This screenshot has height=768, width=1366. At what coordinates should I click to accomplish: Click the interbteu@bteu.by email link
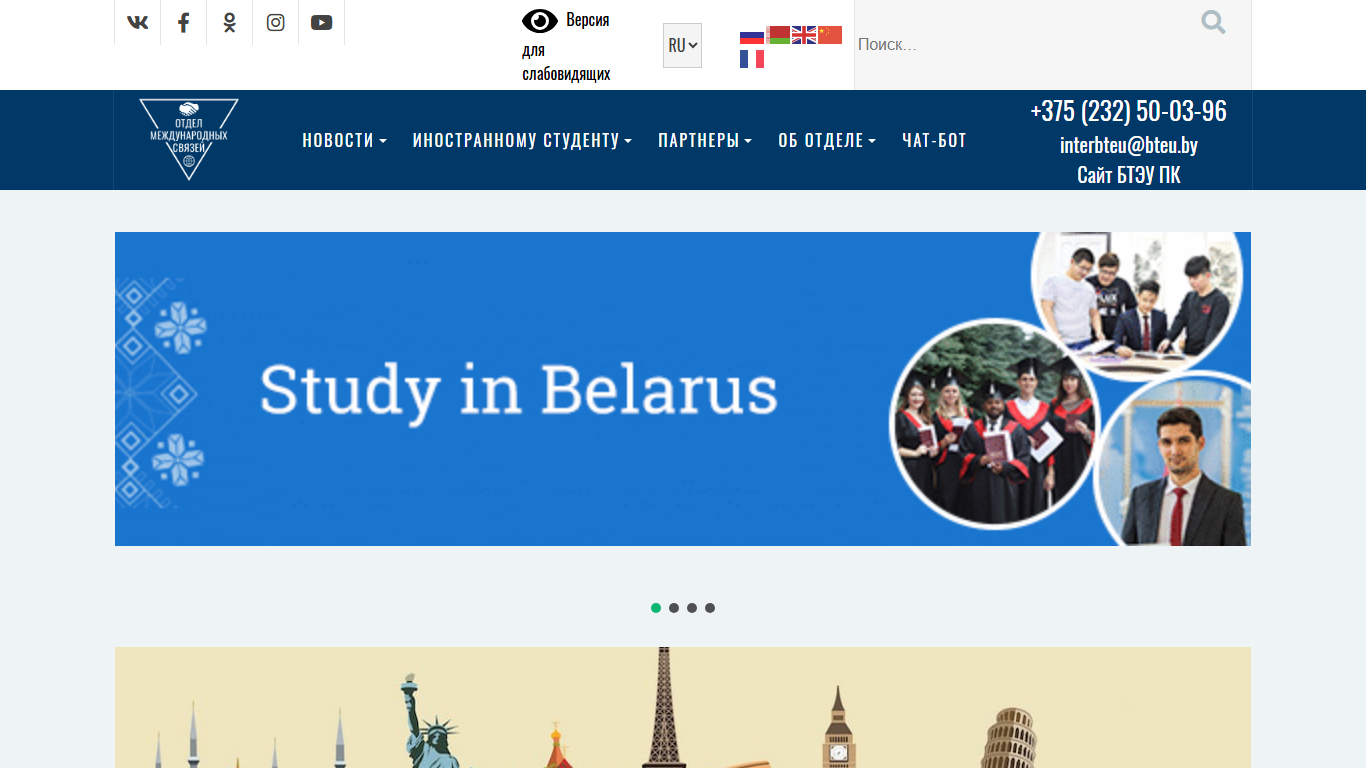1129,145
